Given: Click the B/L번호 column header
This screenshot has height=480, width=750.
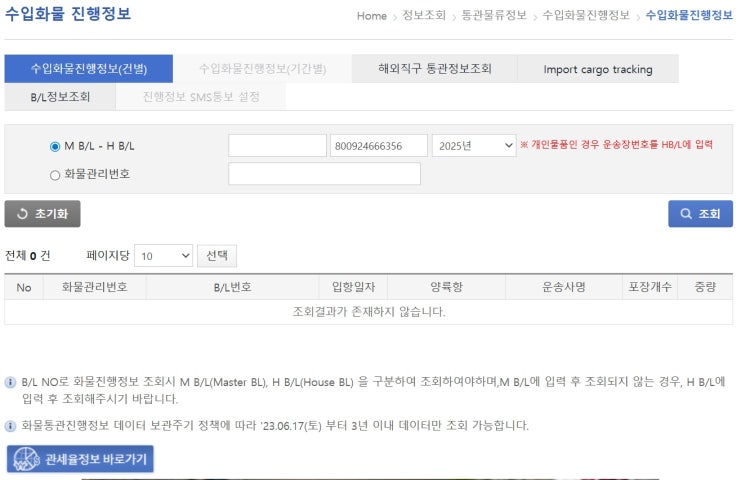Looking at the screenshot, I should pos(232,287).
